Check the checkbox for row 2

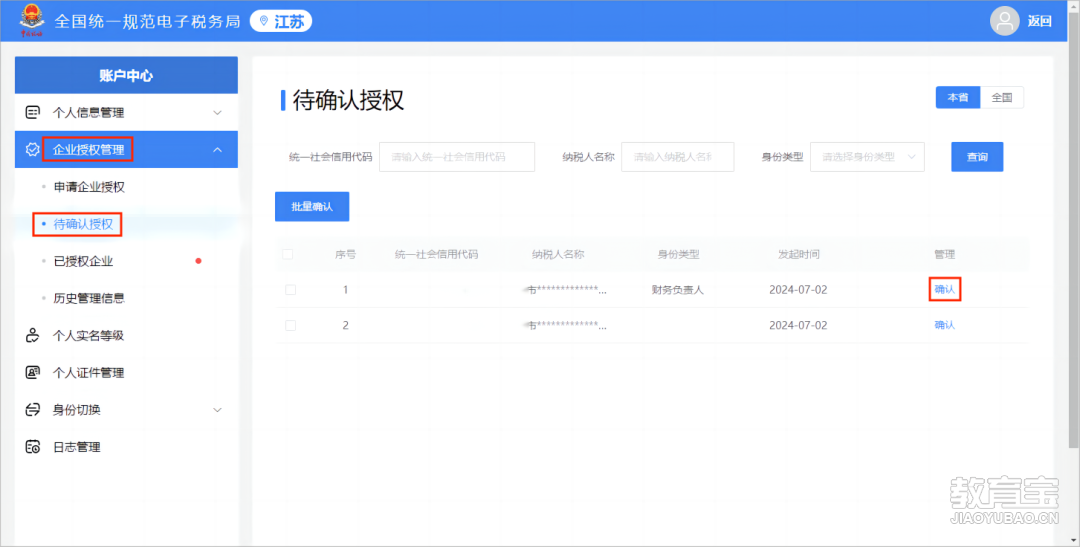291,325
